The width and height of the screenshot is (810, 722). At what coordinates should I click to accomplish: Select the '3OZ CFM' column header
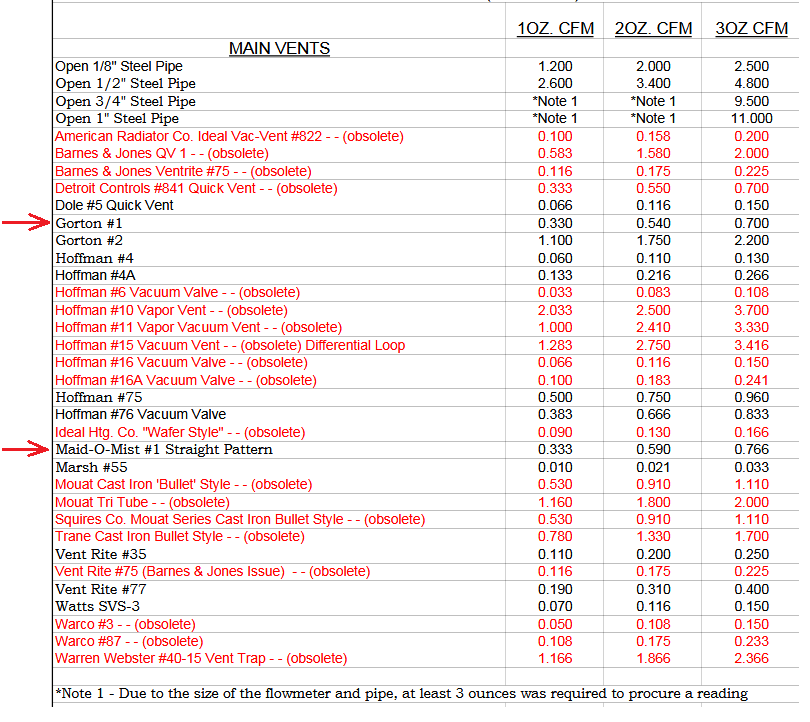click(751, 28)
